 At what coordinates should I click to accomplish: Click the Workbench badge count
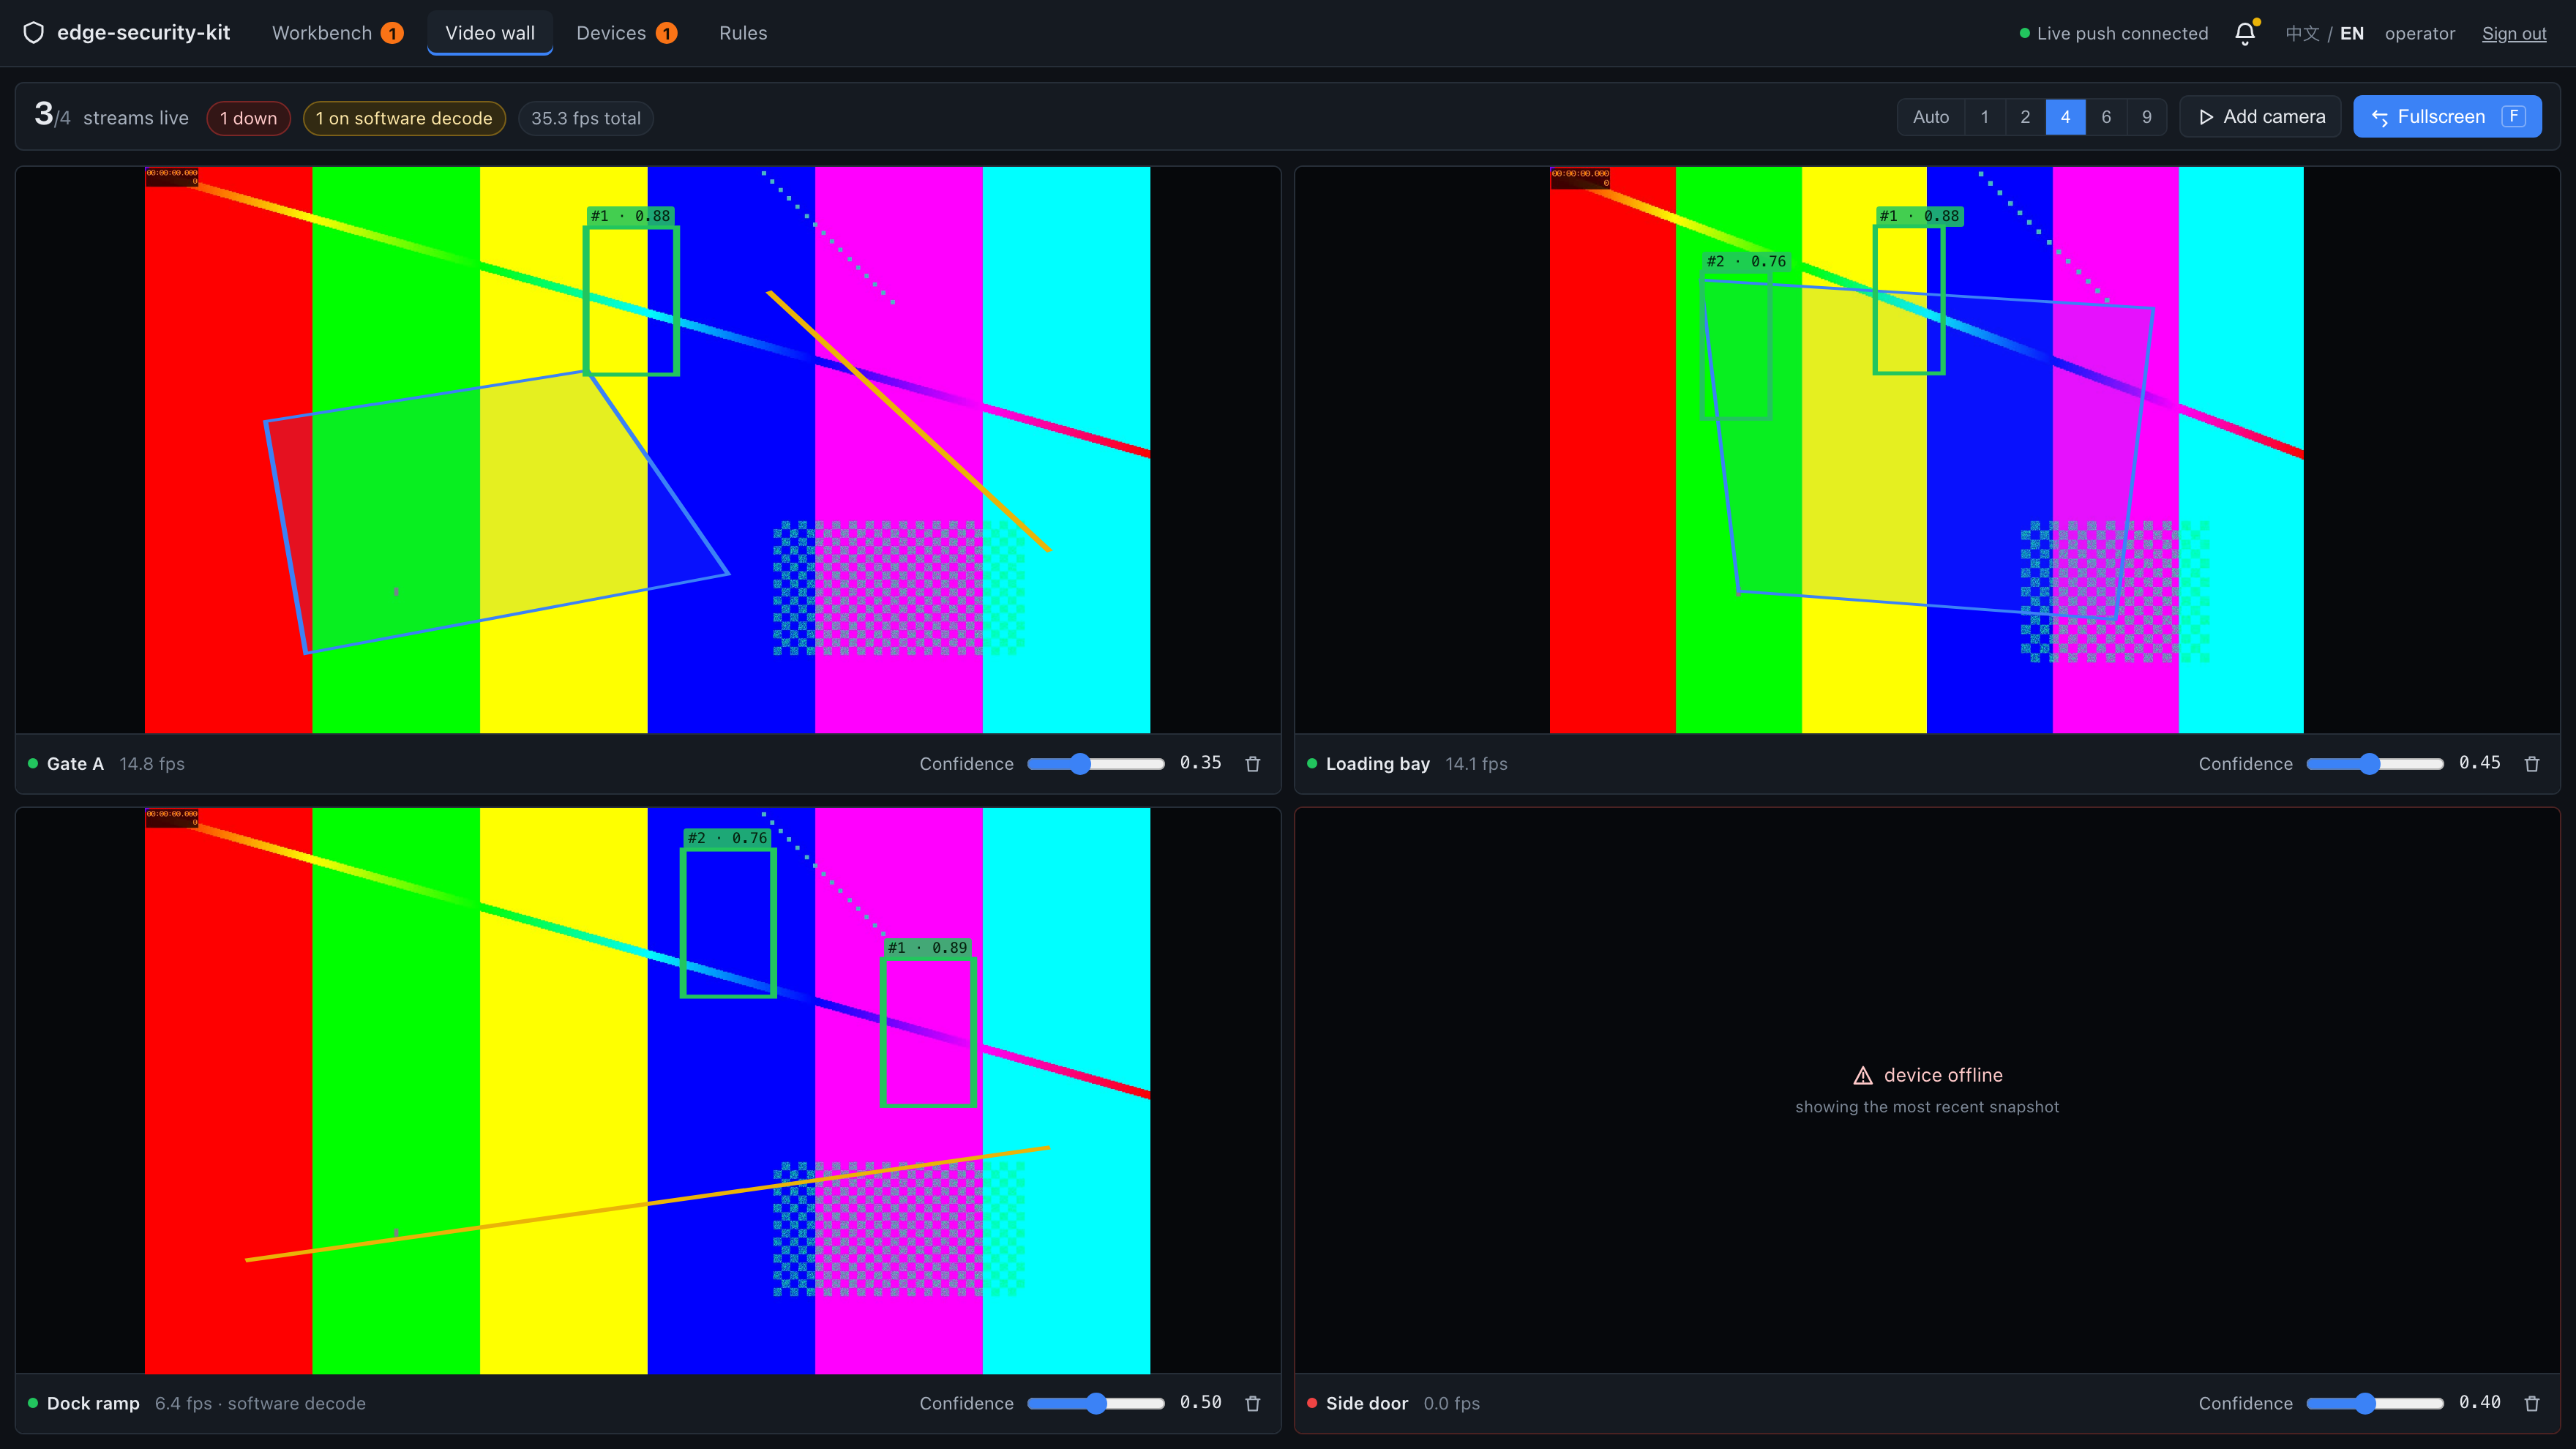(393, 33)
